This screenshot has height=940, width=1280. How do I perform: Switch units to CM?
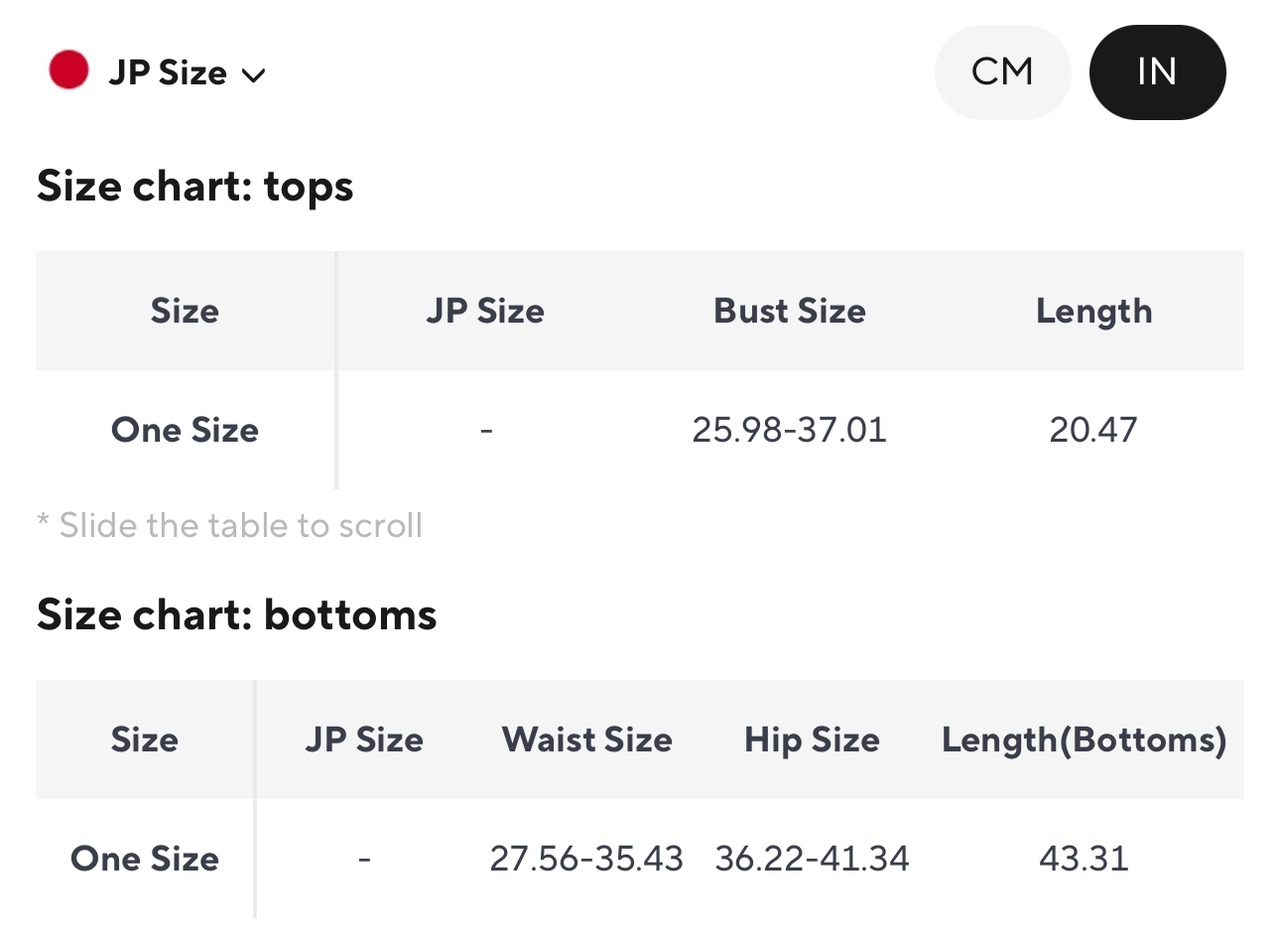pyautogui.click(x=1002, y=72)
